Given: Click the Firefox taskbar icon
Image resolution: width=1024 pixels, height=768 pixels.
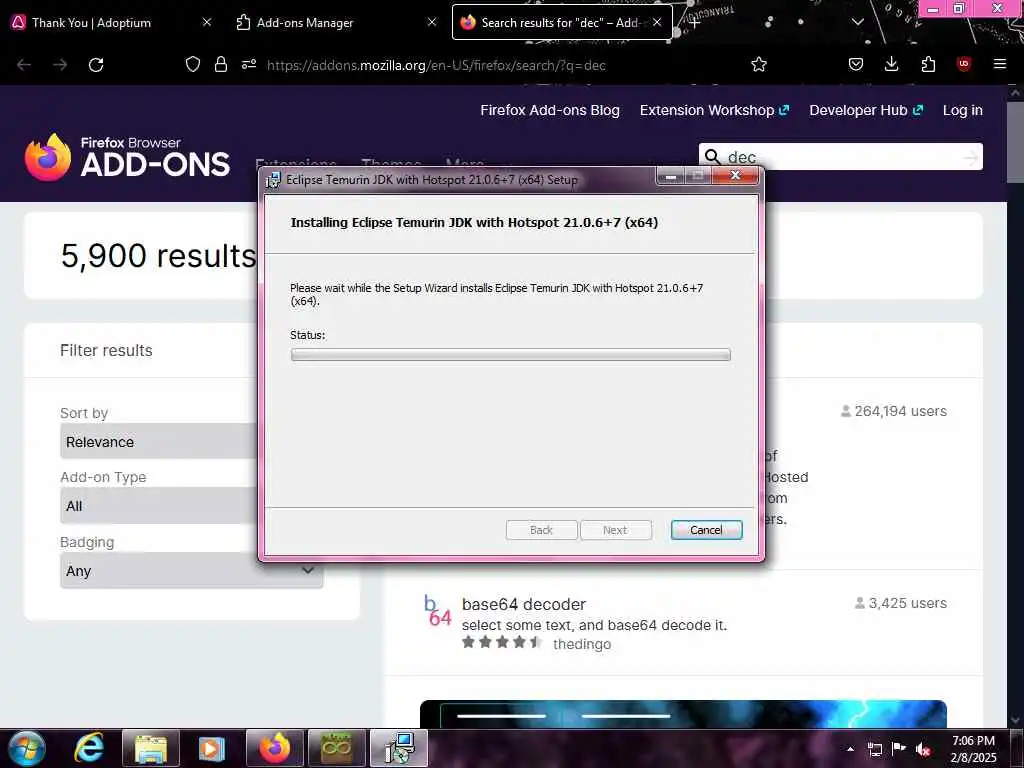Looking at the screenshot, I should (274, 748).
